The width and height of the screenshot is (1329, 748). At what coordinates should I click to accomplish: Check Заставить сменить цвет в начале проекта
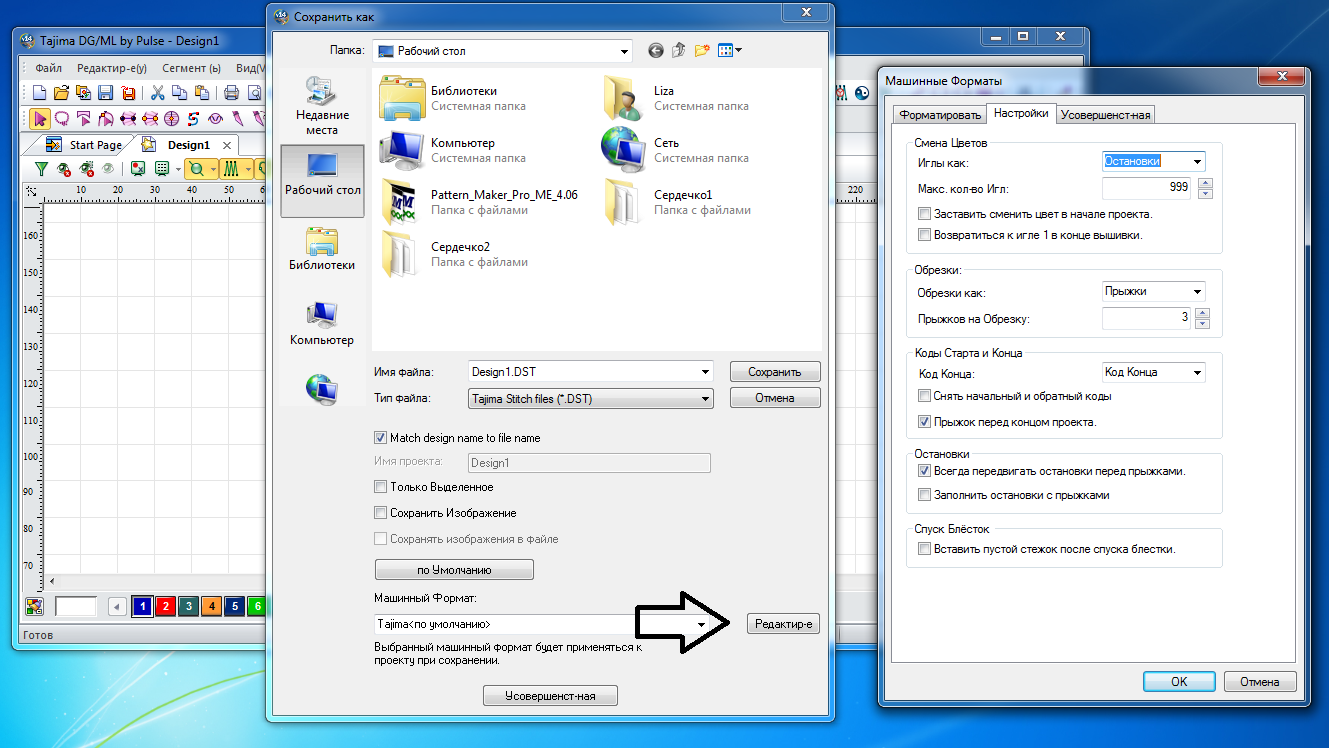[x=924, y=214]
